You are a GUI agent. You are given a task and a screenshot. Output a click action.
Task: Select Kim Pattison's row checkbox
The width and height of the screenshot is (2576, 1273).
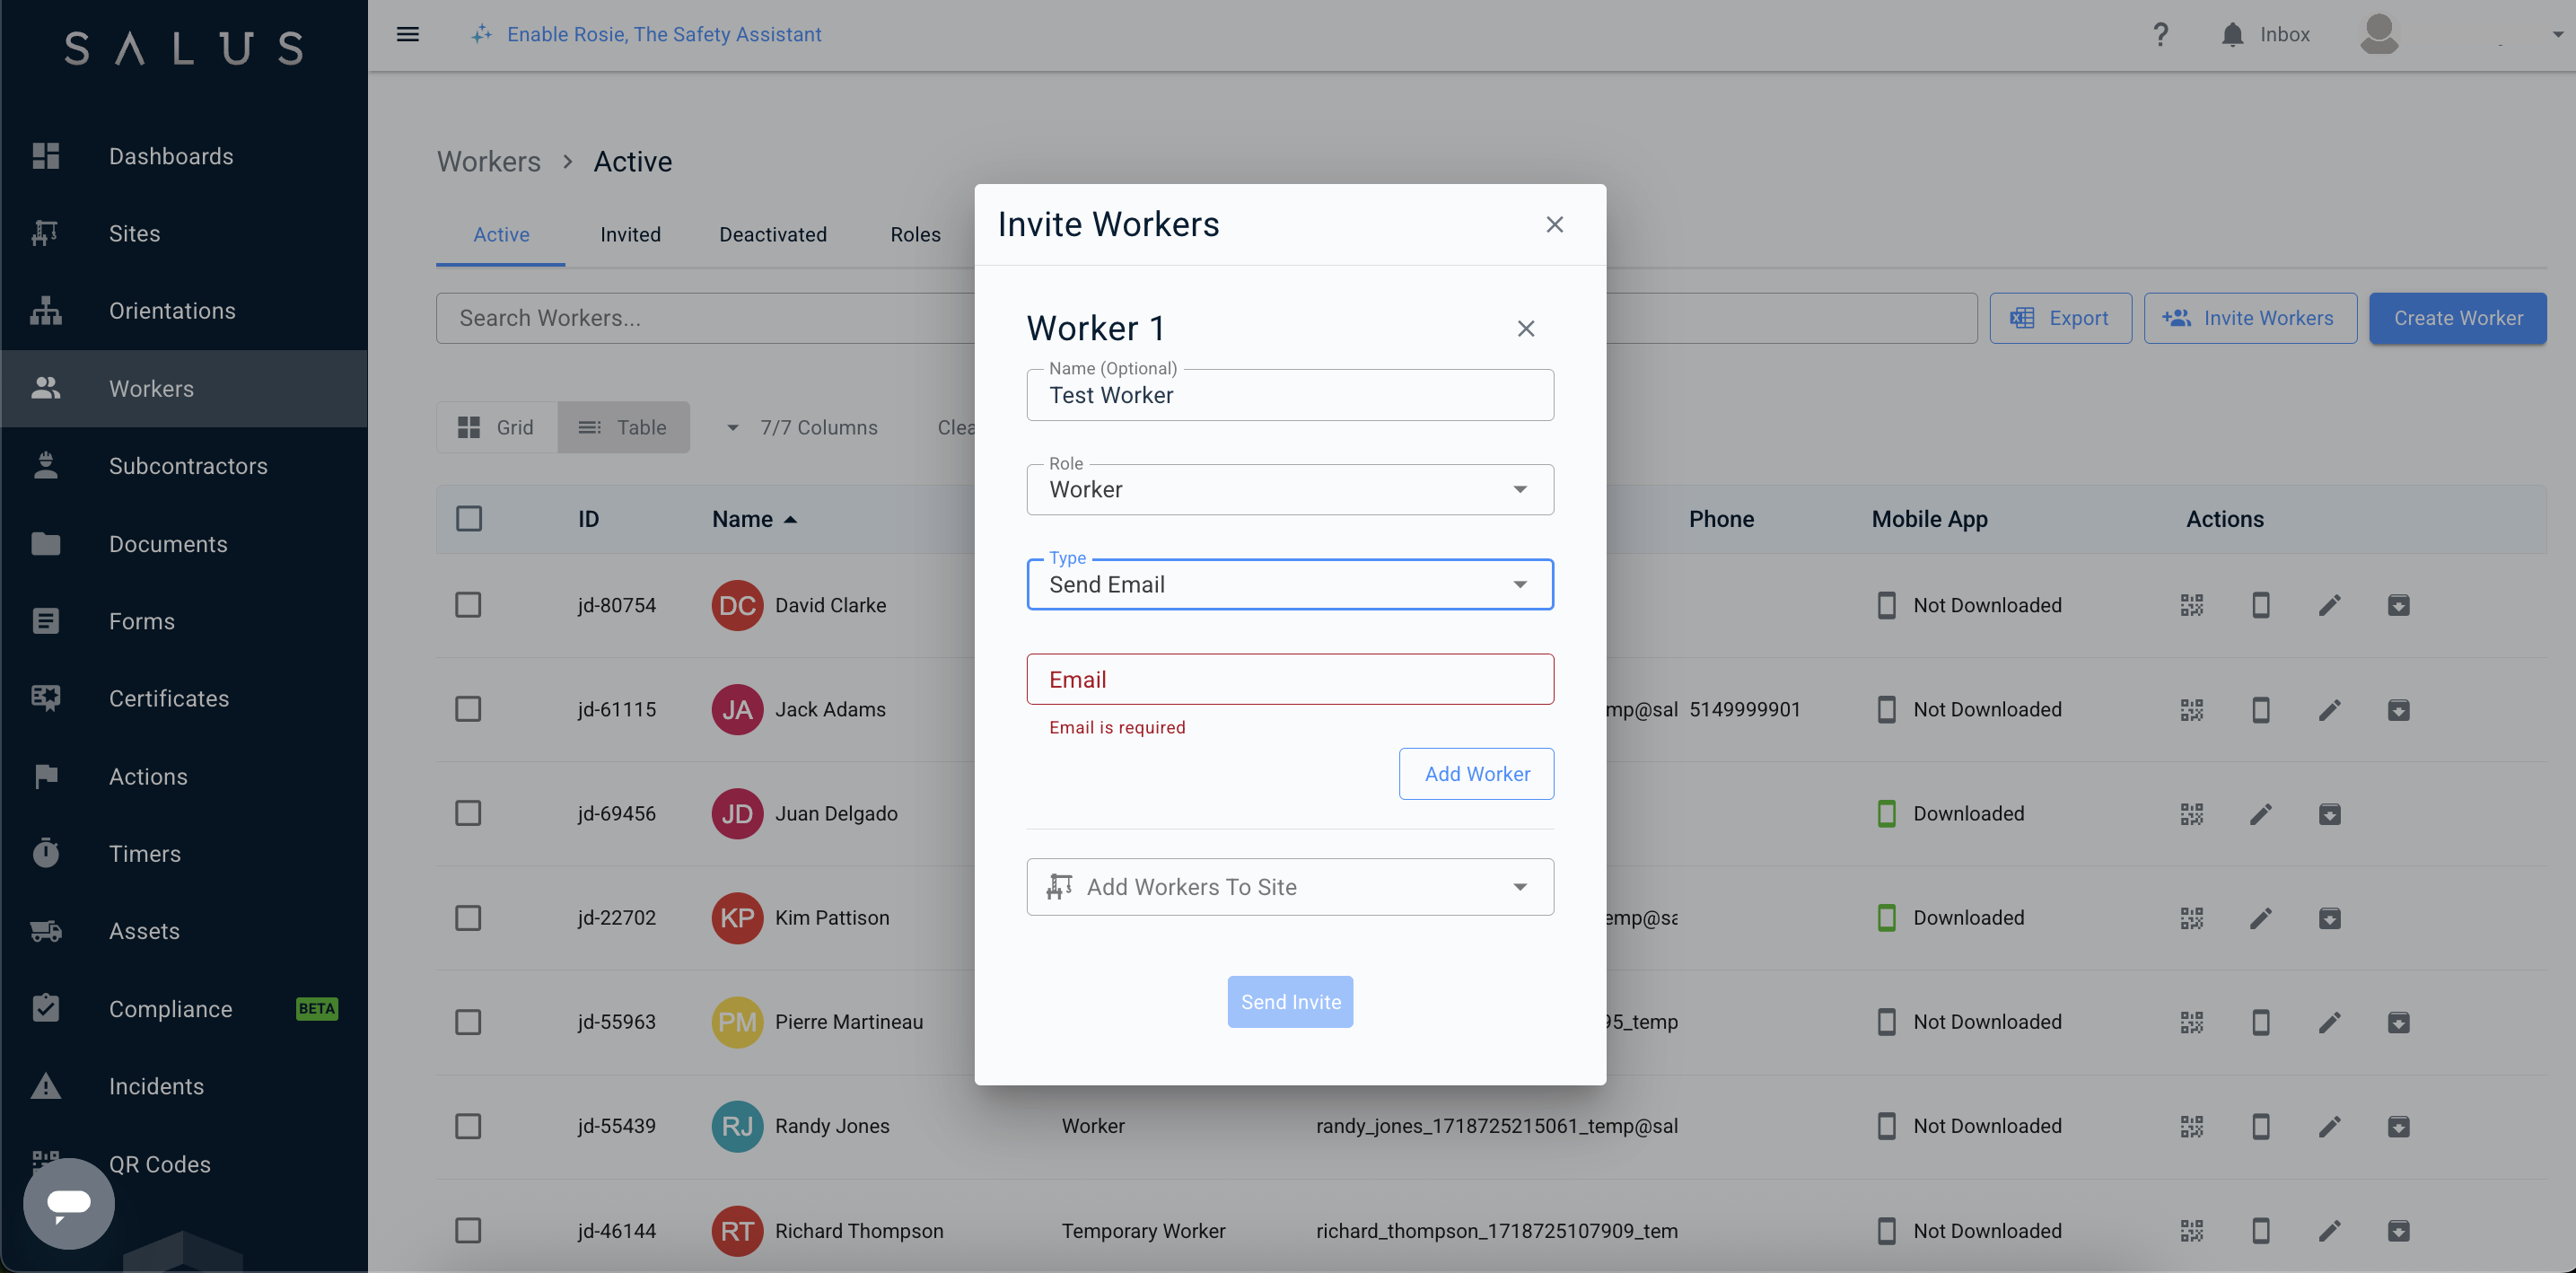468,918
